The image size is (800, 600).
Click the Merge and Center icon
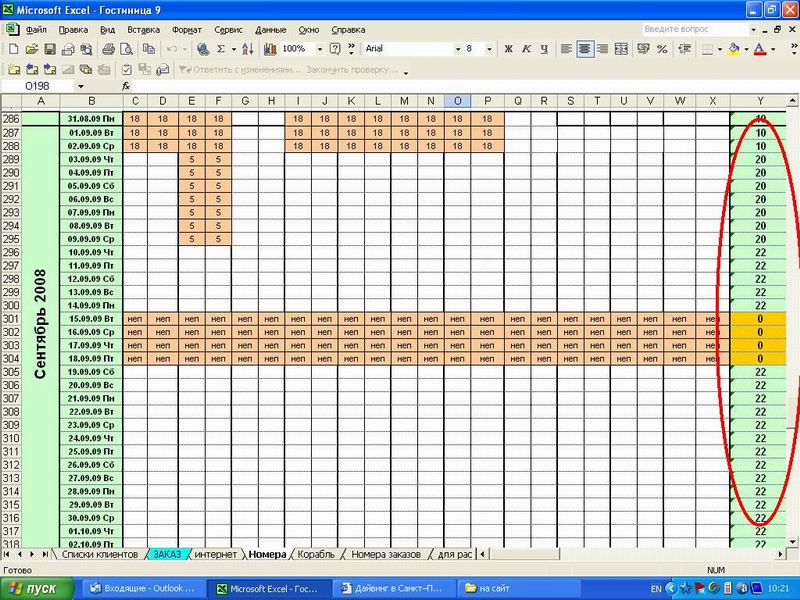pos(621,48)
